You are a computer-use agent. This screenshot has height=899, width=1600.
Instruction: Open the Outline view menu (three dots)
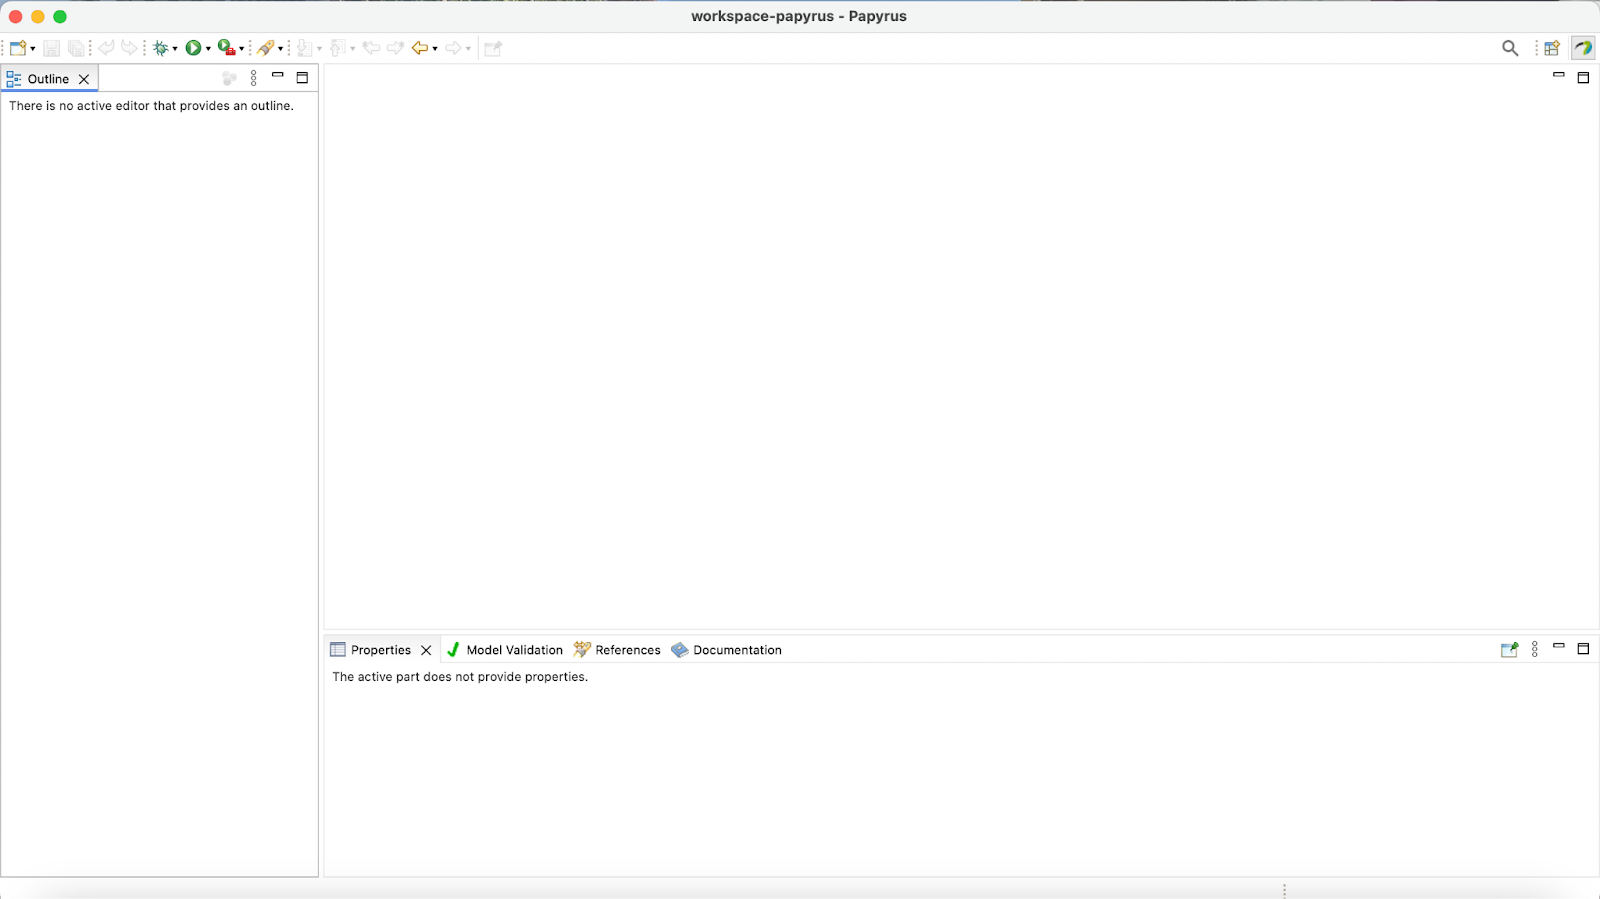point(254,78)
